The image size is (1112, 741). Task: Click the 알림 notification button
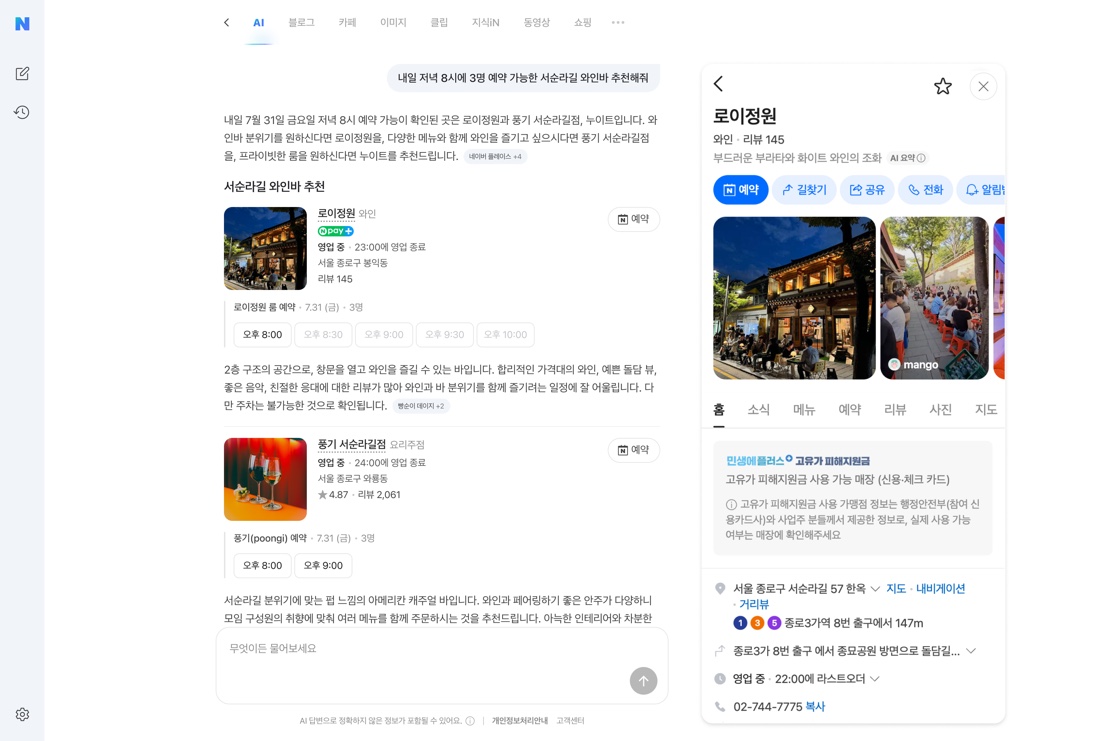pos(982,190)
